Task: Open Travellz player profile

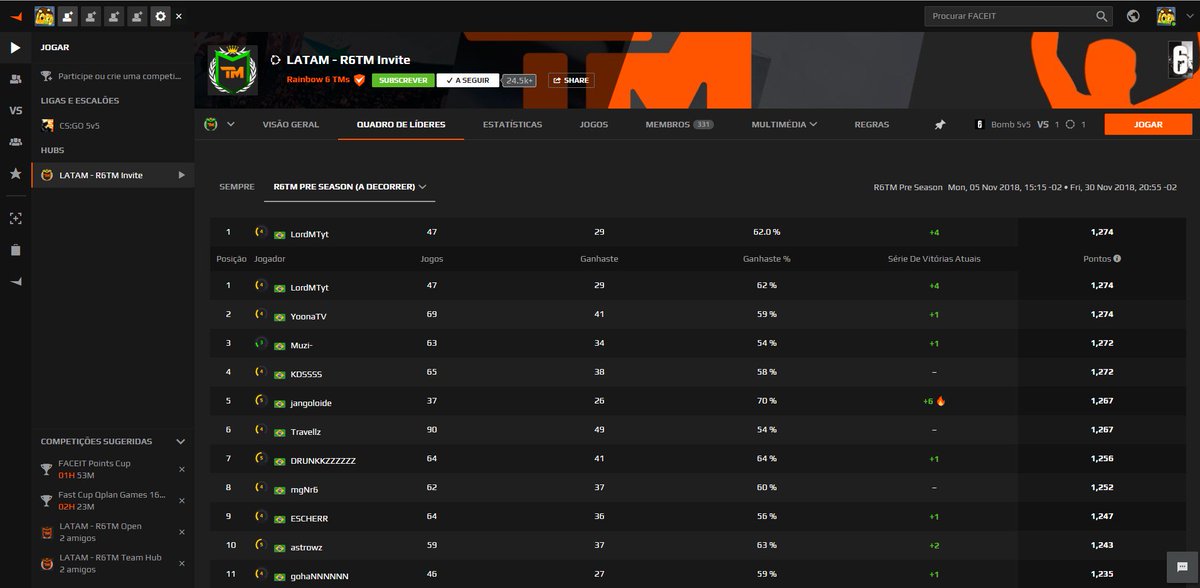Action: pyautogui.click(x=306, y=431)
